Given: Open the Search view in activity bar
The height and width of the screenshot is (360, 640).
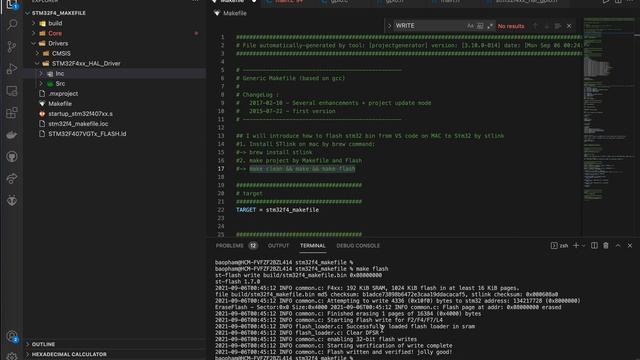Looking at the screenshot, I should 12,25.
